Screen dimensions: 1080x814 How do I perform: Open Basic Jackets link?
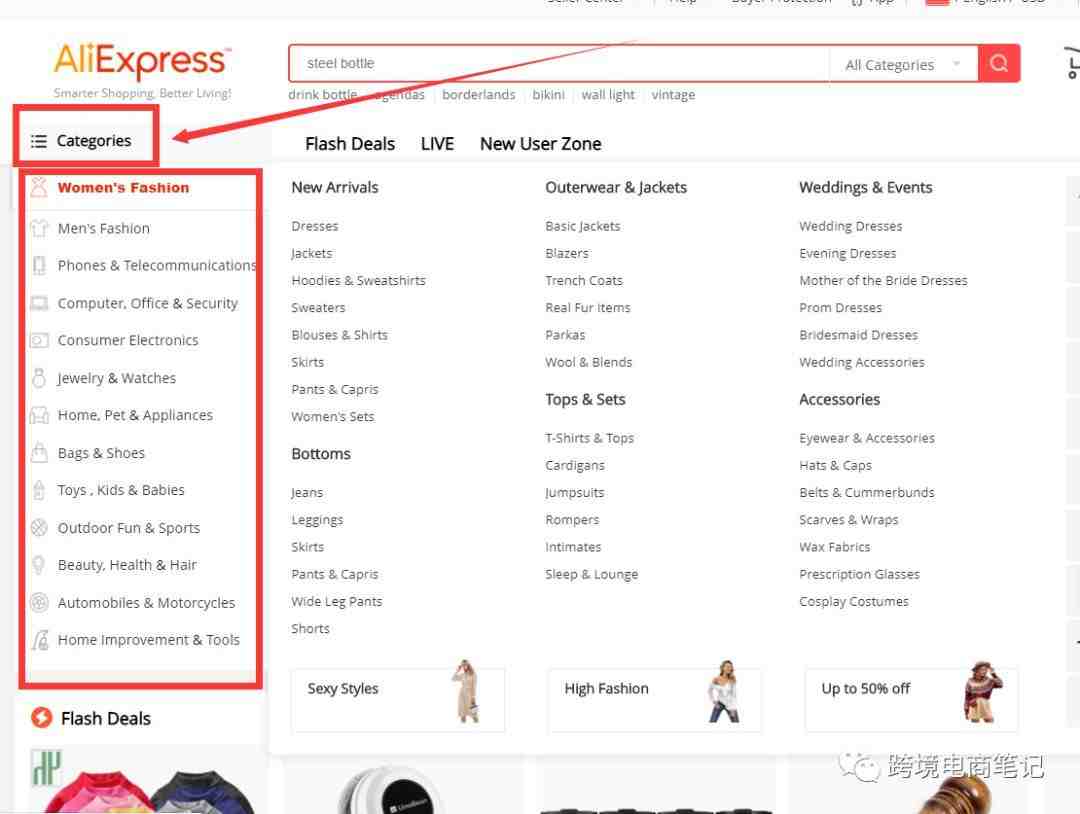click(x=583, y=226)
